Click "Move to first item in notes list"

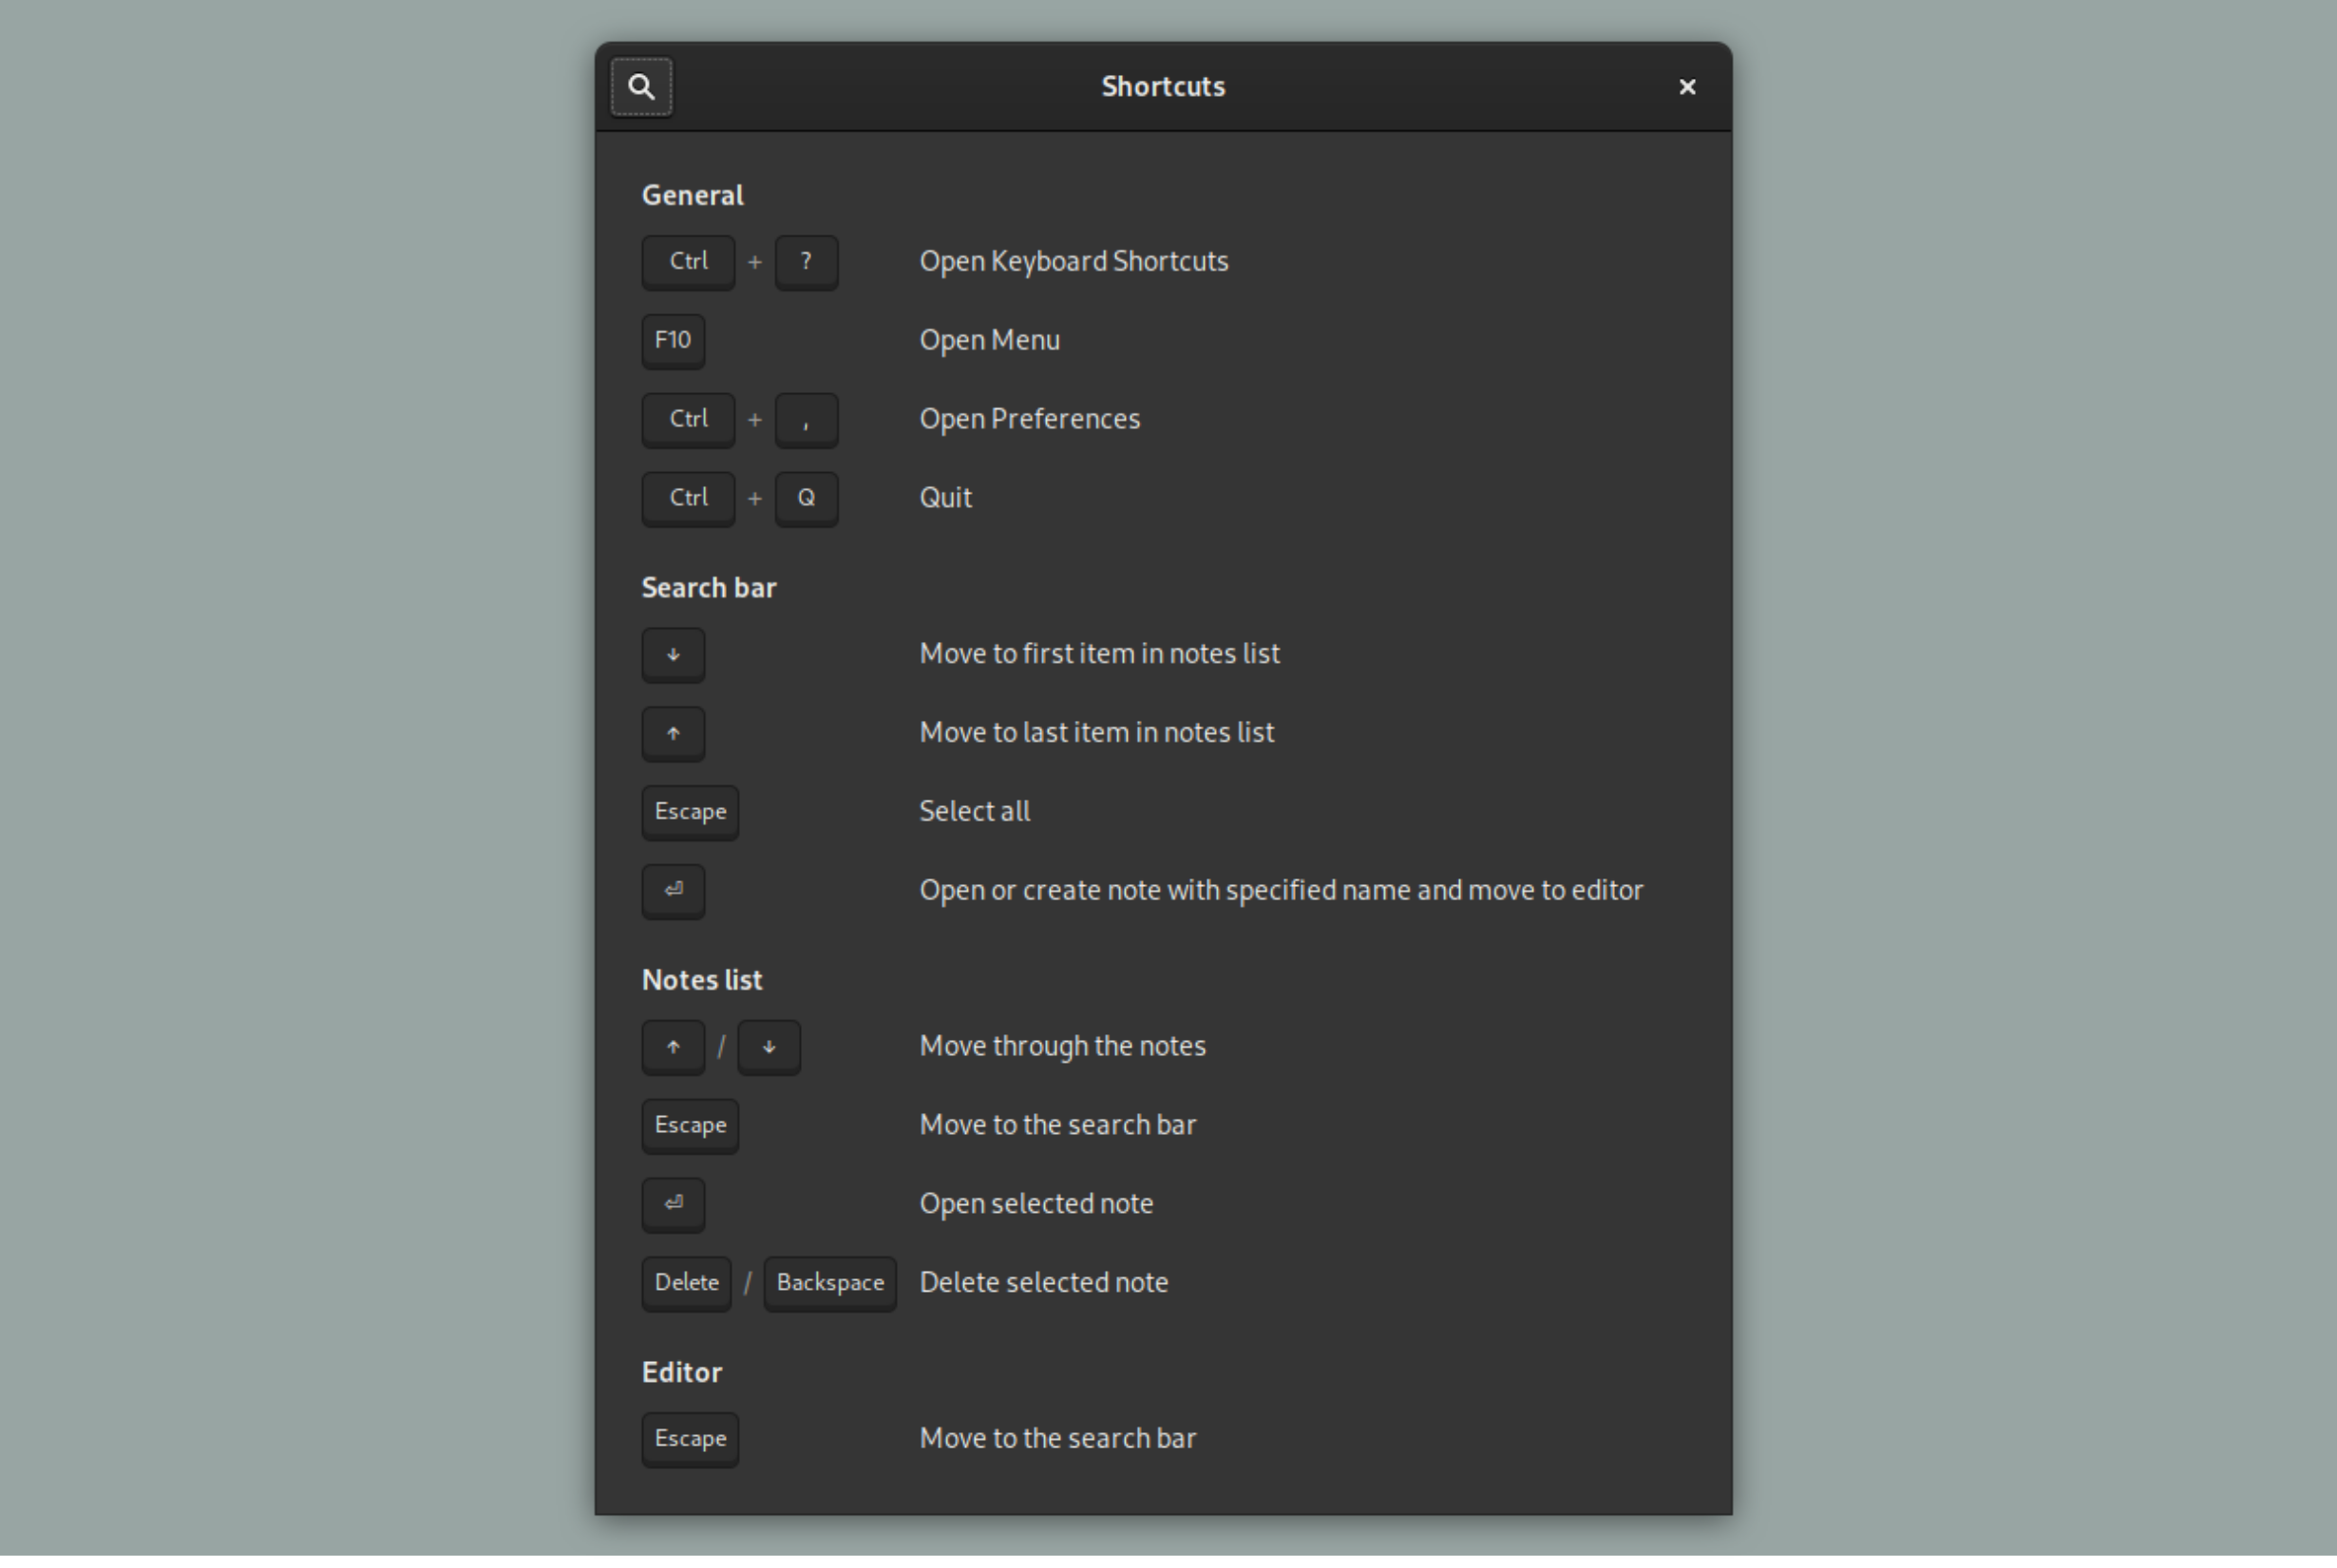(x=1100, y=654)
